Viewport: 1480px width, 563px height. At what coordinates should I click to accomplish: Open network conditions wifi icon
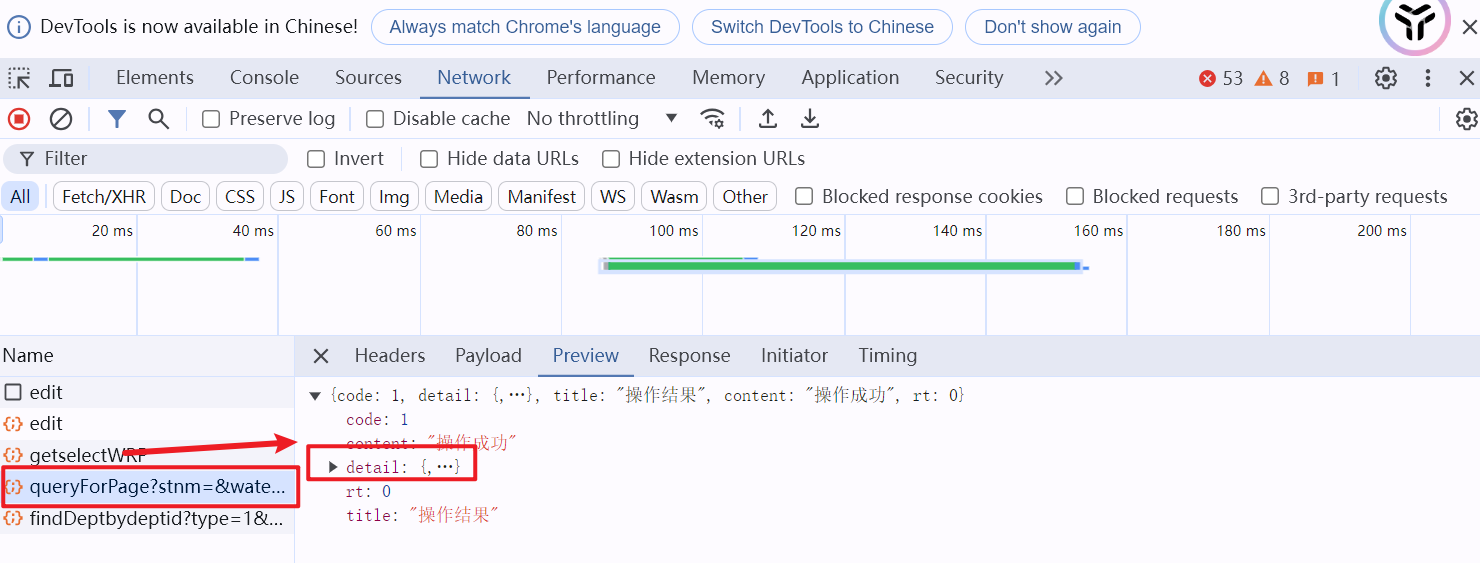713,119
